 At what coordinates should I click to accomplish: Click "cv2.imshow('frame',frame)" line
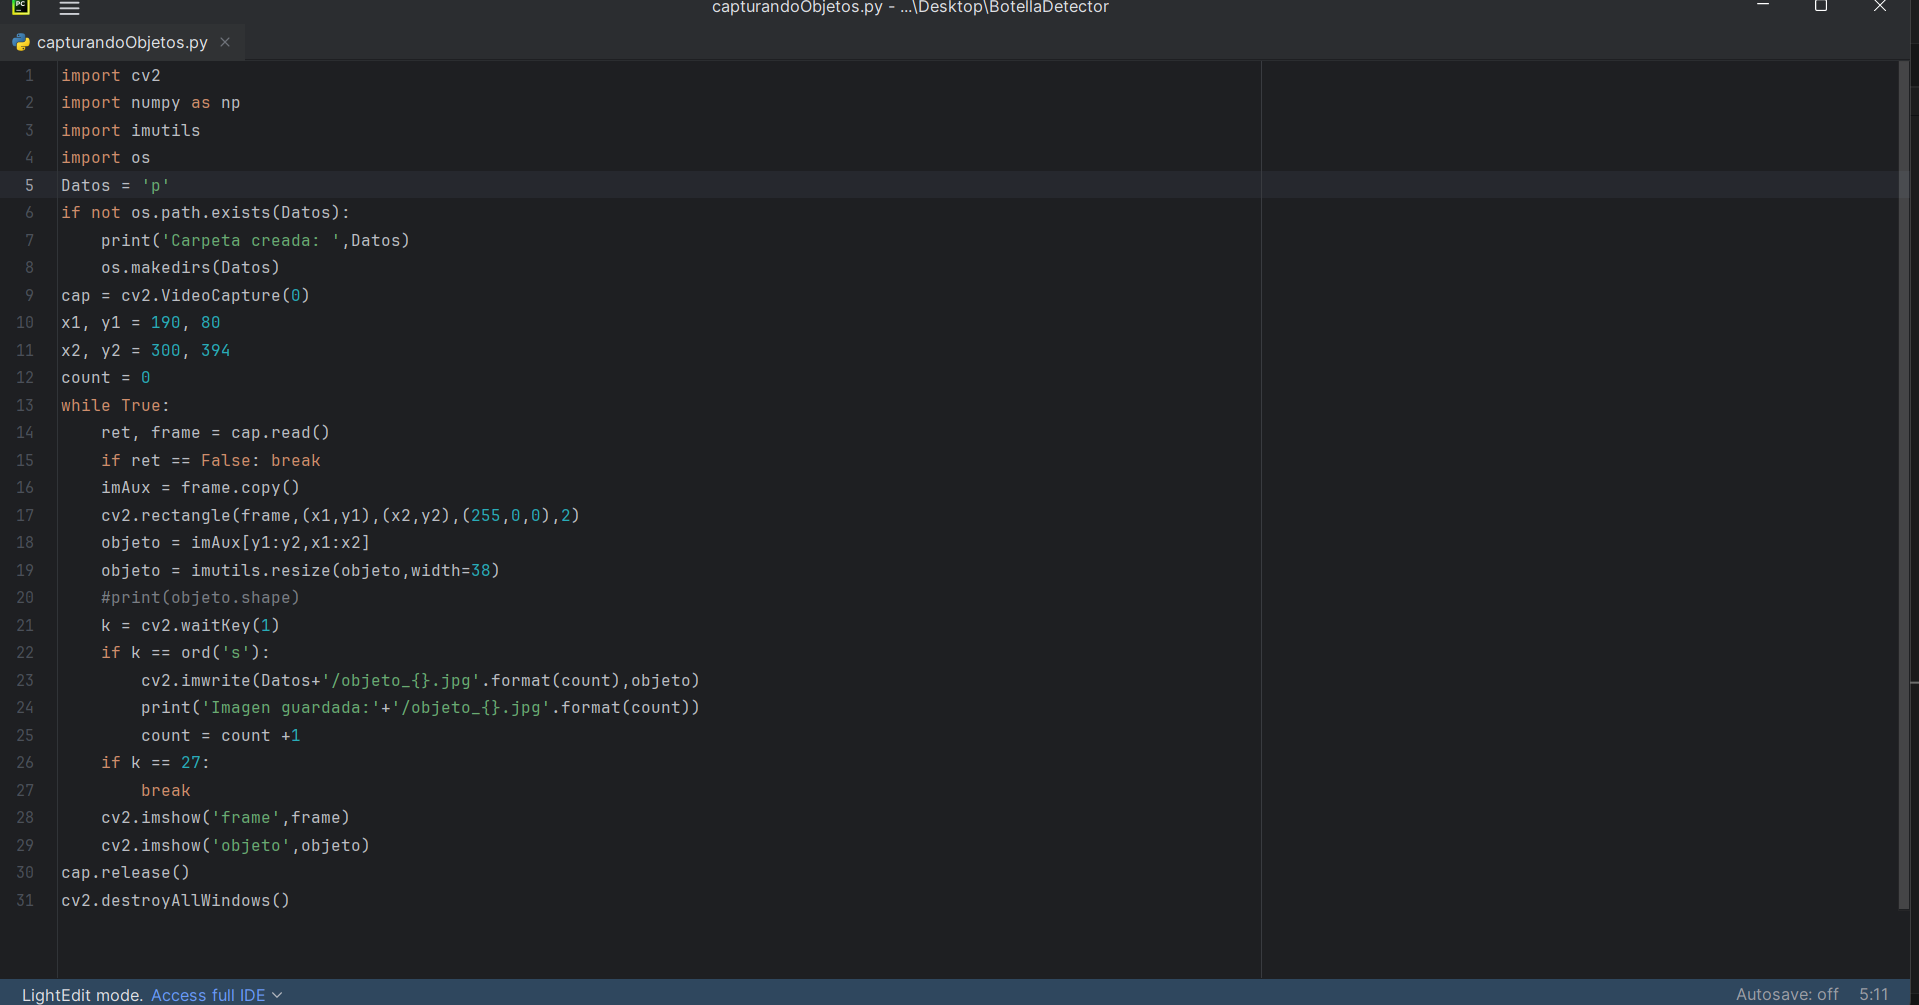click(x=225, y=817)
